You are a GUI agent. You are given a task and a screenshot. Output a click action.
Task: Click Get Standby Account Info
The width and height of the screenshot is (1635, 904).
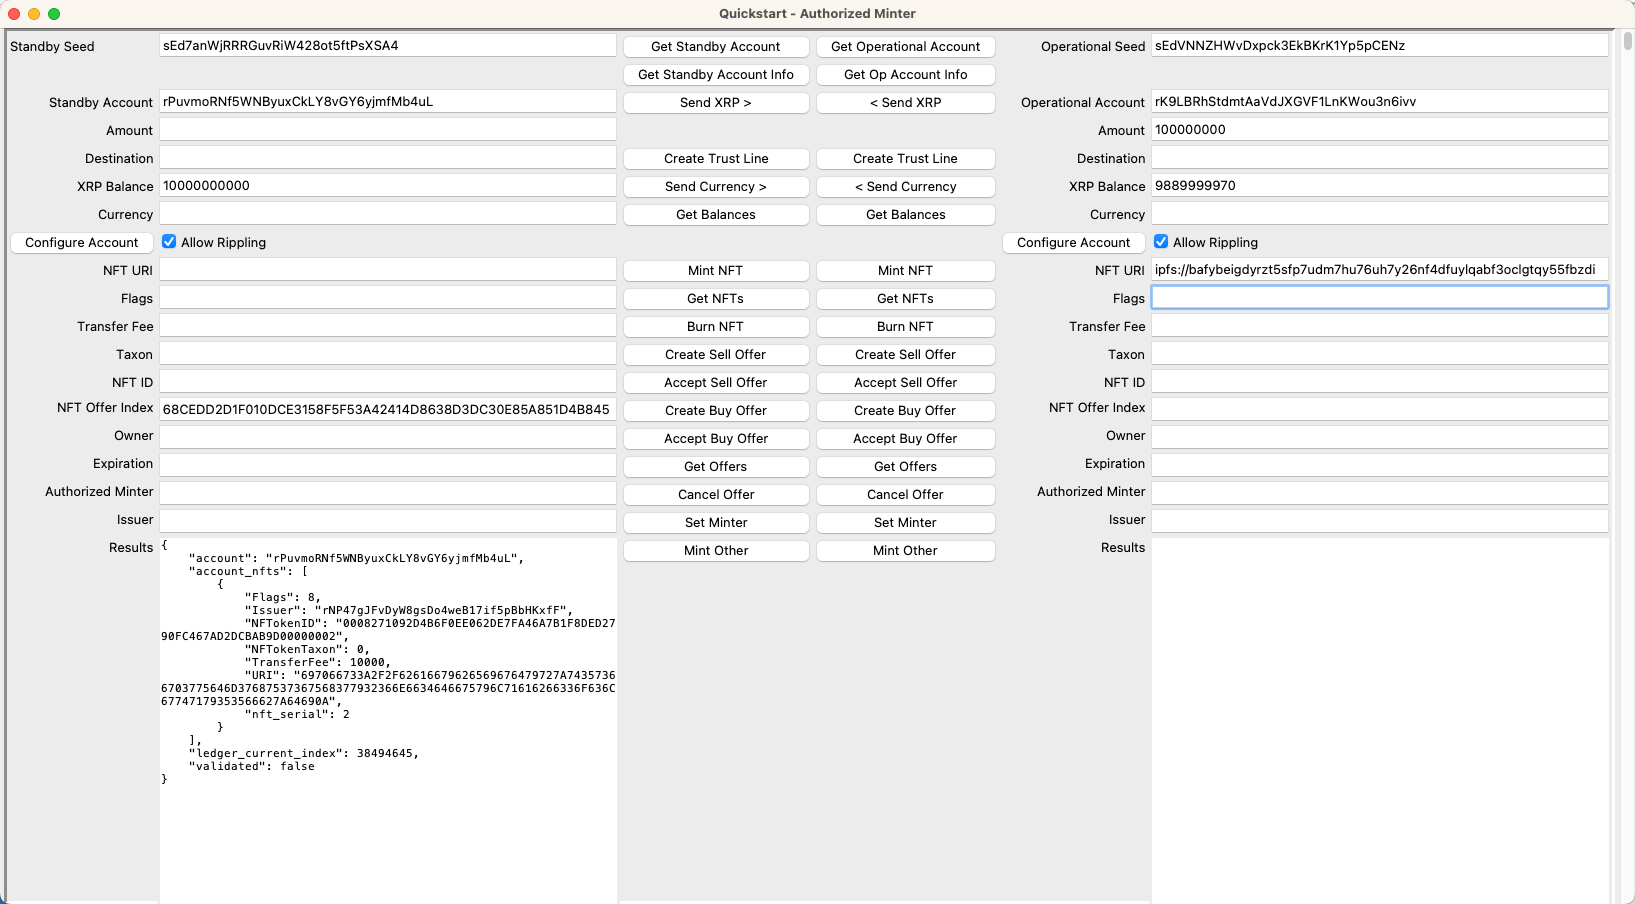pos(715,74)
